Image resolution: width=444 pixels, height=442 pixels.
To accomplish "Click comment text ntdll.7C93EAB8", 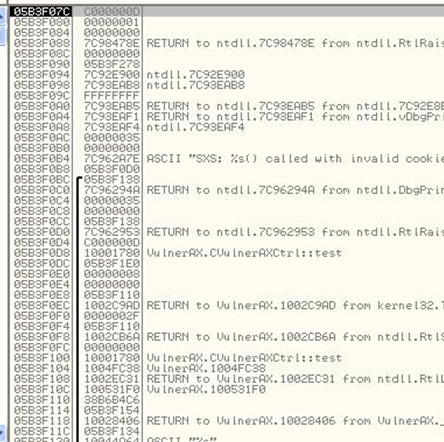I will (196, 85).
